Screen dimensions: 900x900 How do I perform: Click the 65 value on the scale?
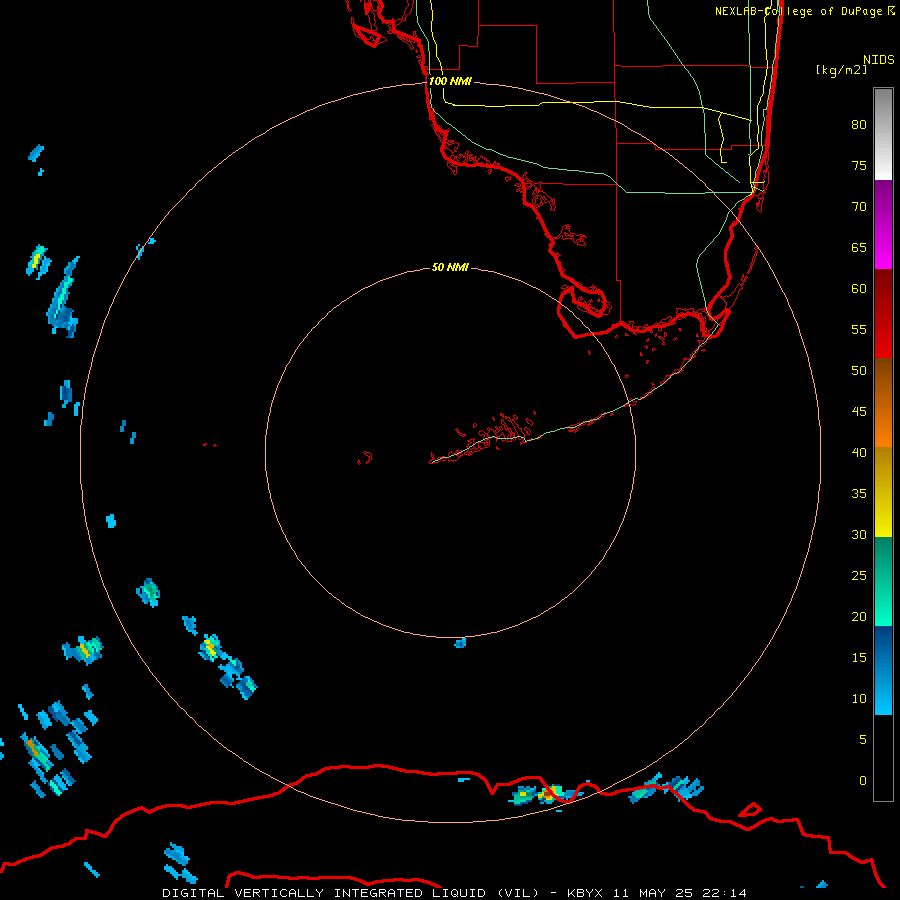[859, 247]
